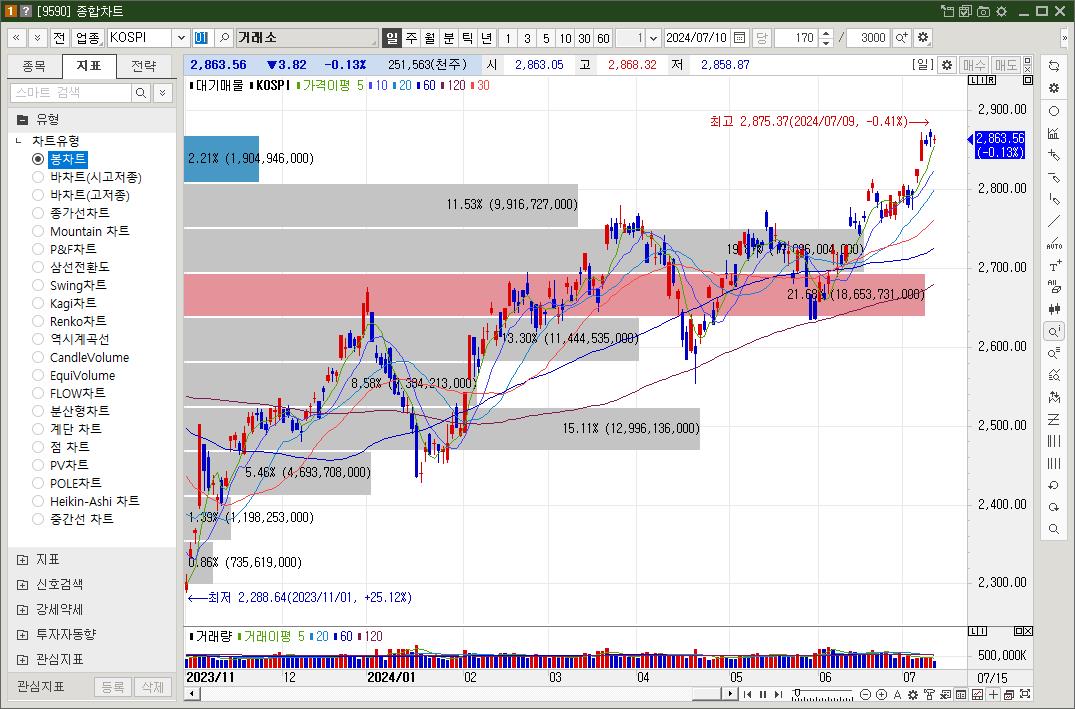Select the Heikin-Ashi 차트 radio option
The image size is (1075, 709).
[x=38, y=501]
